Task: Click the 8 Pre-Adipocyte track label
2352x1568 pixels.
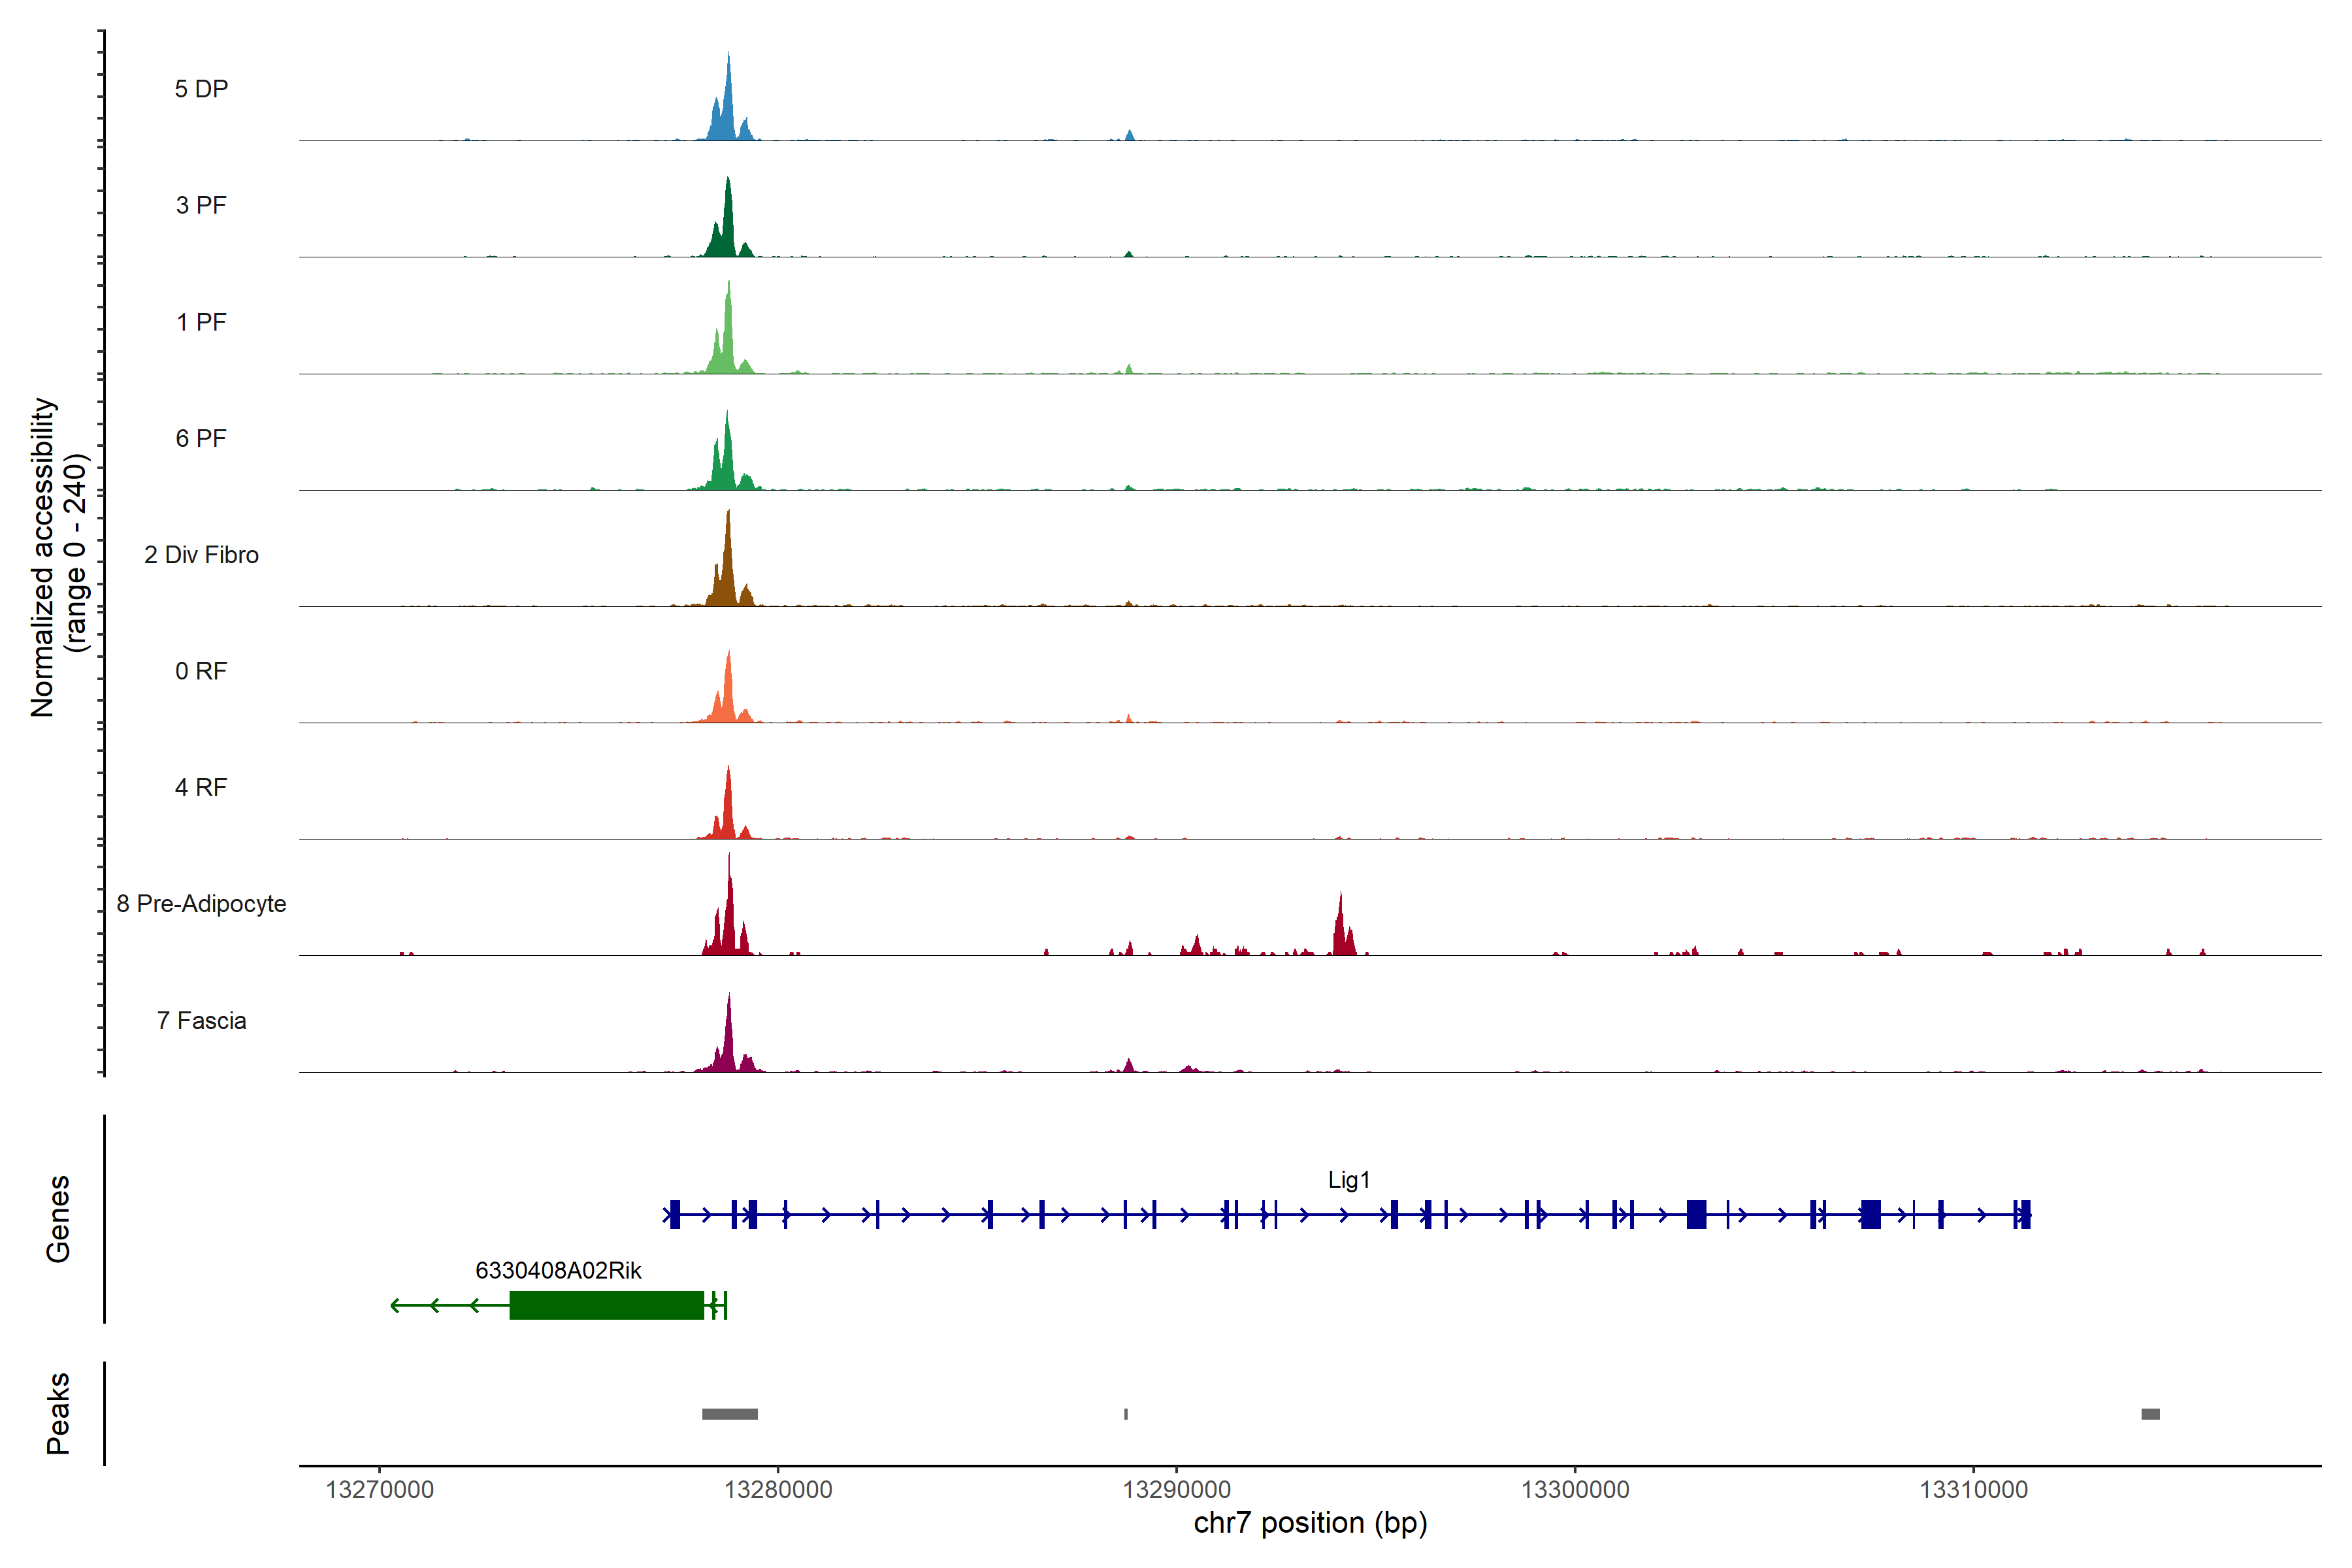Action: point(201,904)
